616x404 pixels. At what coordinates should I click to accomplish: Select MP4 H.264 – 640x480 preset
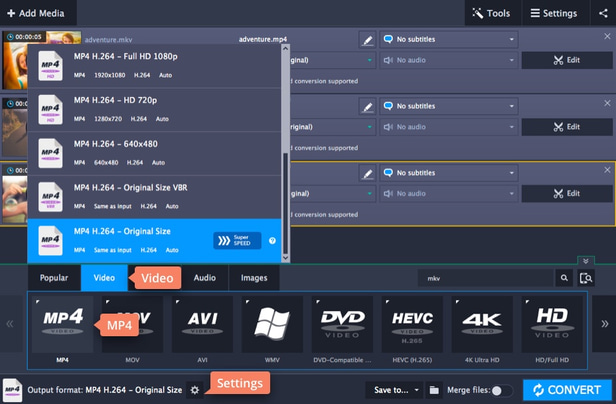(154, 153)
